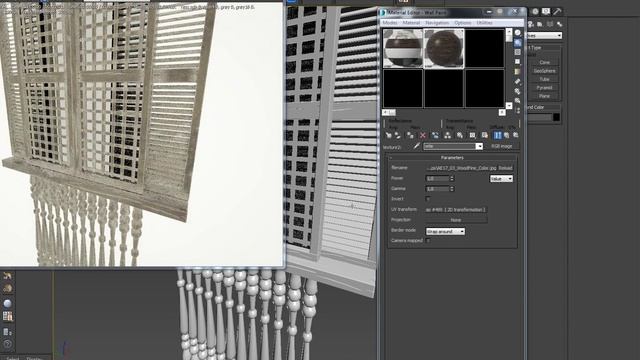Enable Invert checkbox
The image size is (640, 360).
(x=428, y=199)
